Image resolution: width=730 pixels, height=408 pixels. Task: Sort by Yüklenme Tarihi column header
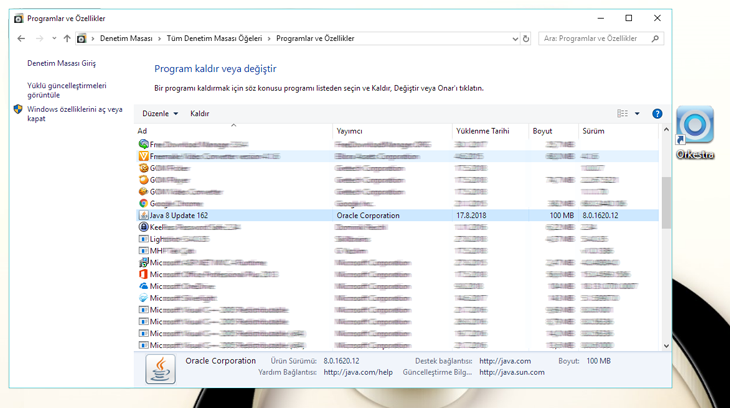point(482,131)
